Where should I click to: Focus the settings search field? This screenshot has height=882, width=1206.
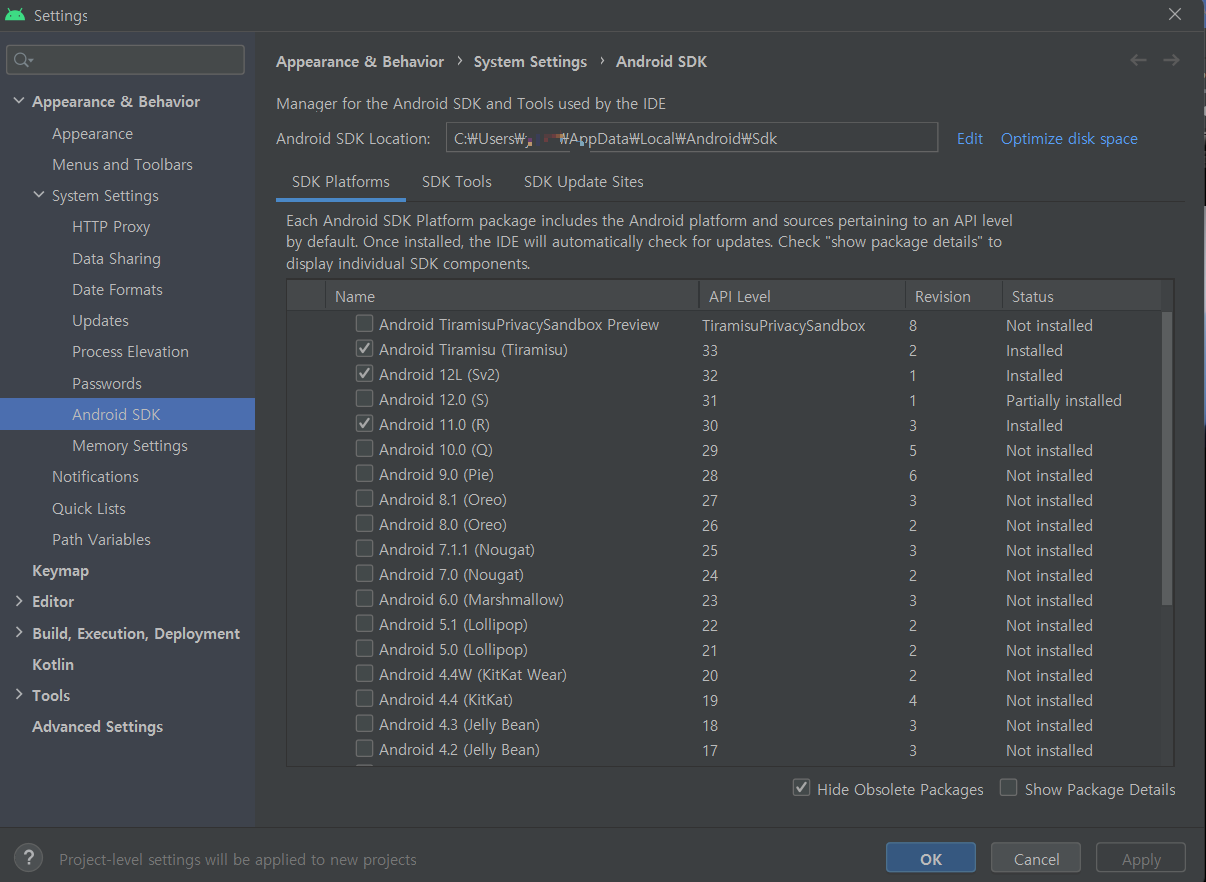(x=126, y=60)
